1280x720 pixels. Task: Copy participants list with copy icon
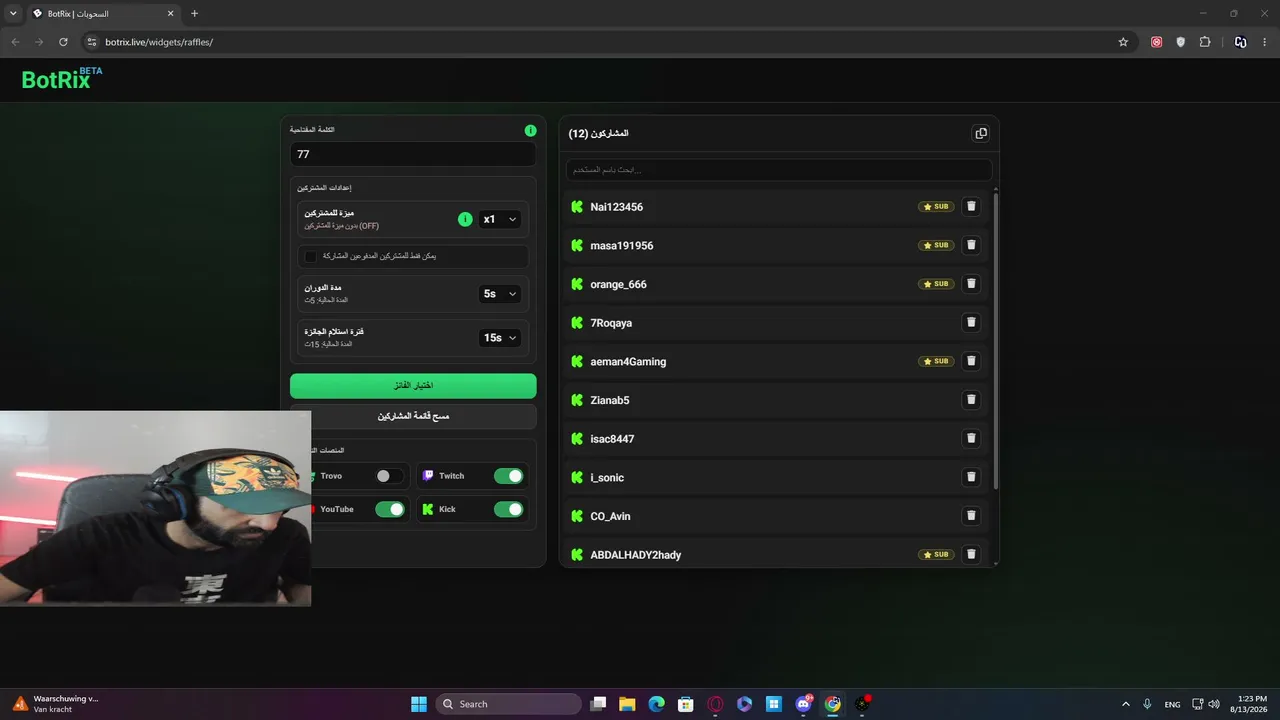click(x=981, y=133)
